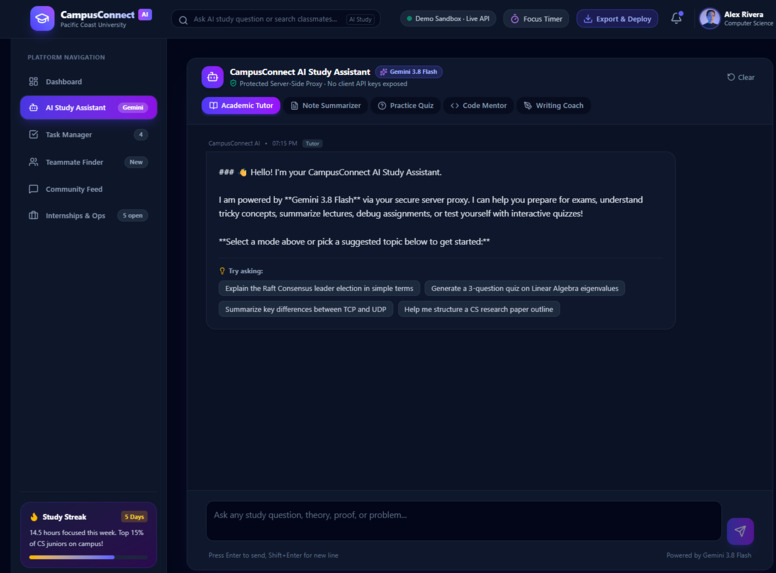This screenshot has width=776, height=573.
Task: Open Internships & Ops in sidebar
Action: pyautogui.click(x=89, y=216)
